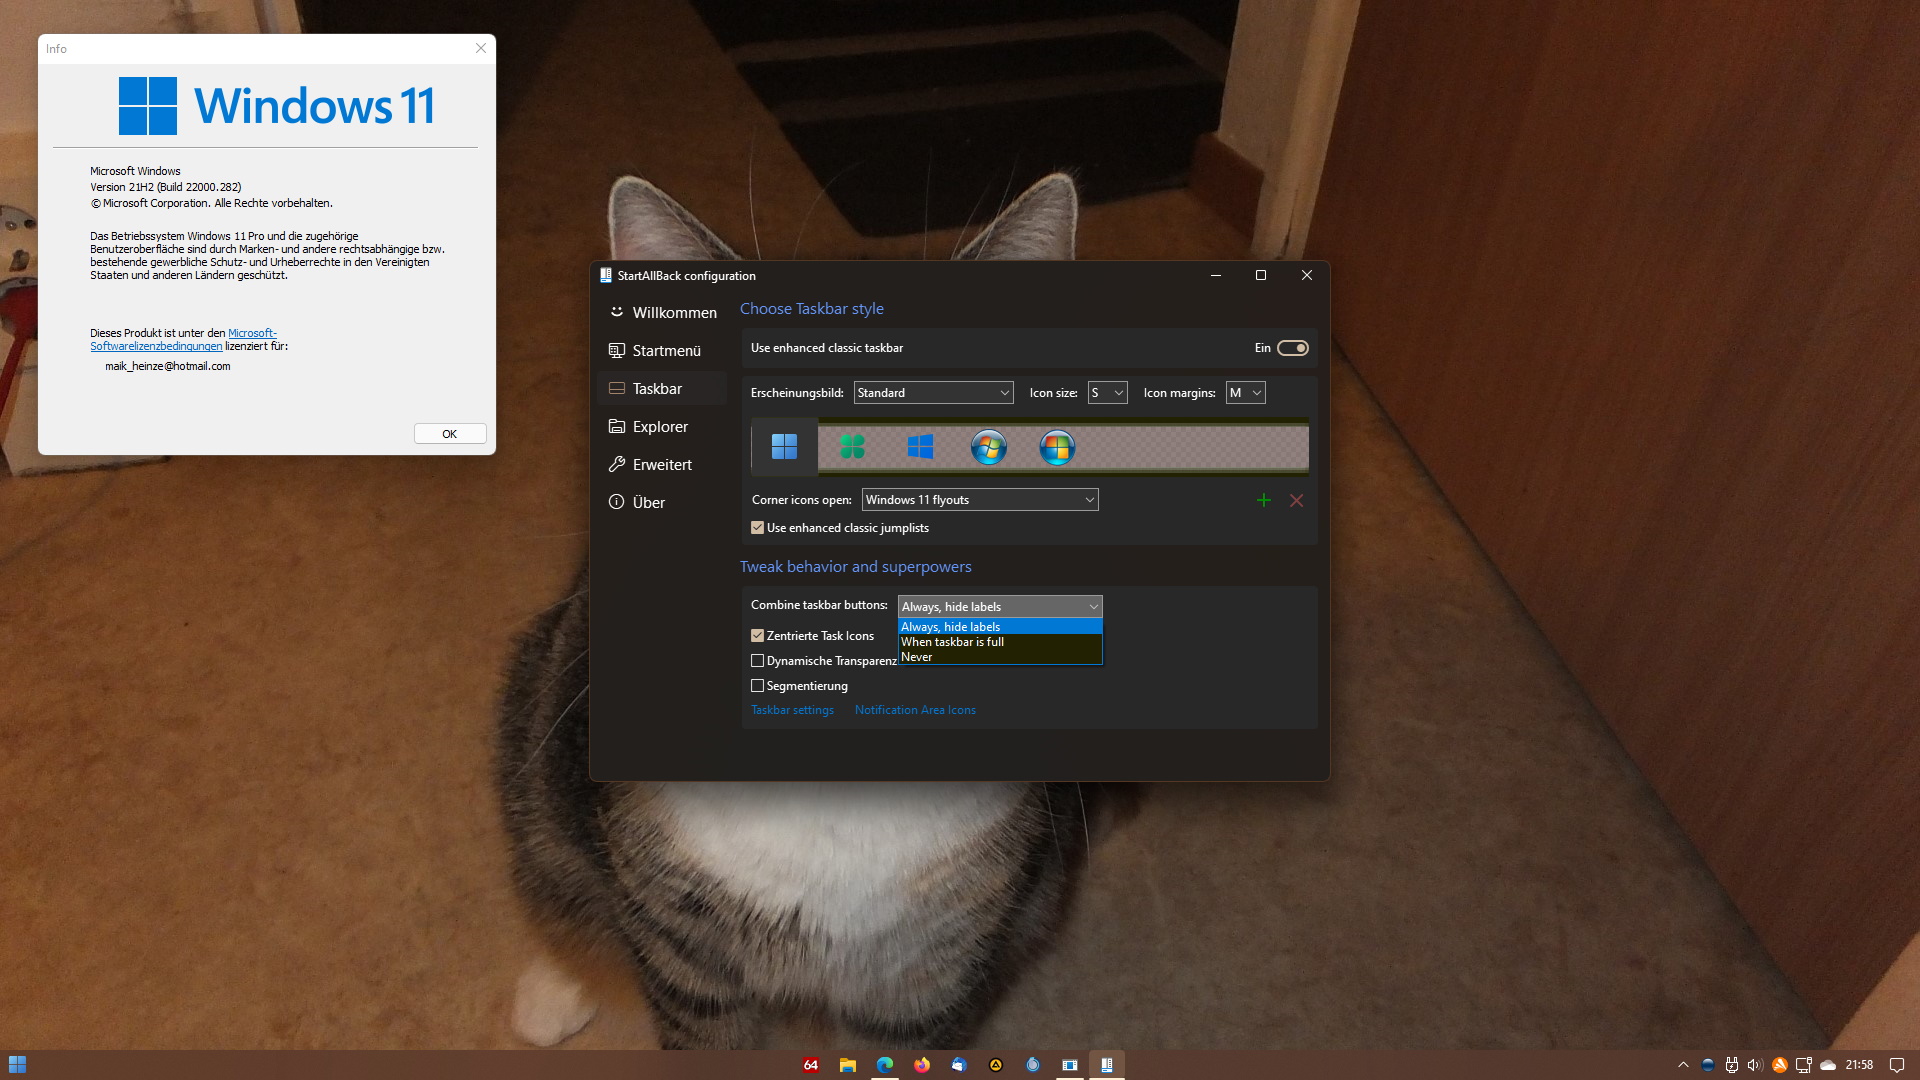
Task: Click the green plus add icon
Action: coord(1263,500)
